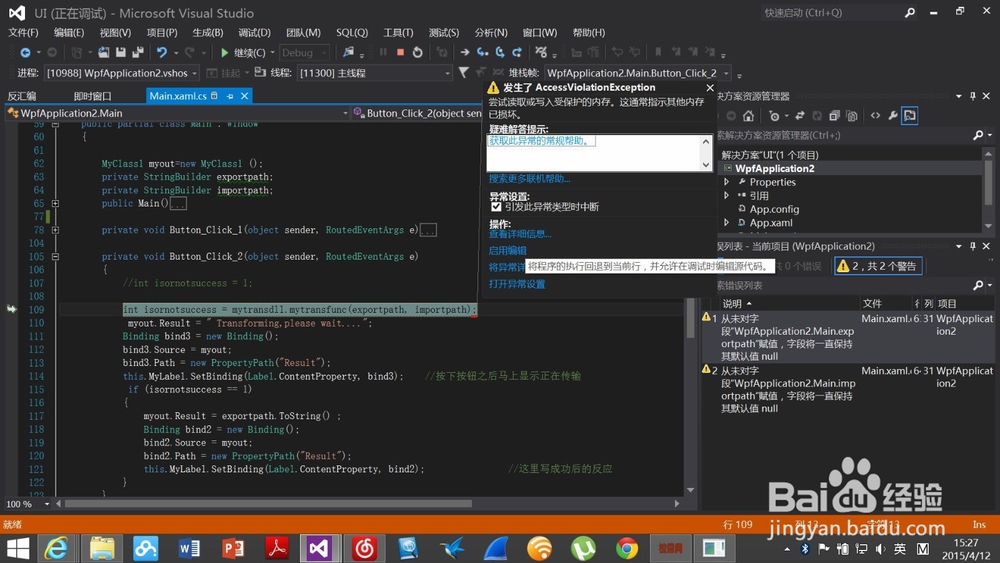Click Sync with Active Document icon
Screen dimensions: 1000x563
800,115
